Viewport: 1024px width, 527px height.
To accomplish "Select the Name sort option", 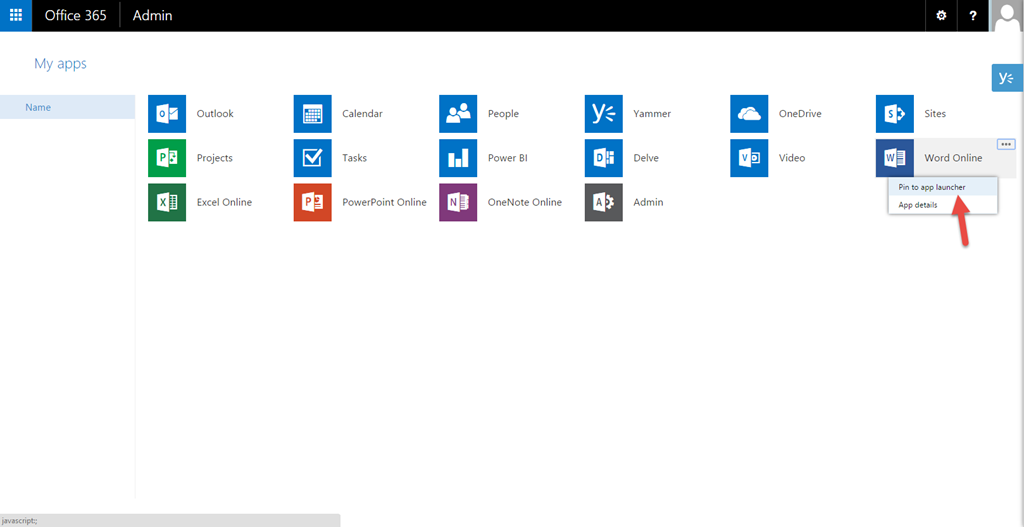I will click(x=67, y=107).
